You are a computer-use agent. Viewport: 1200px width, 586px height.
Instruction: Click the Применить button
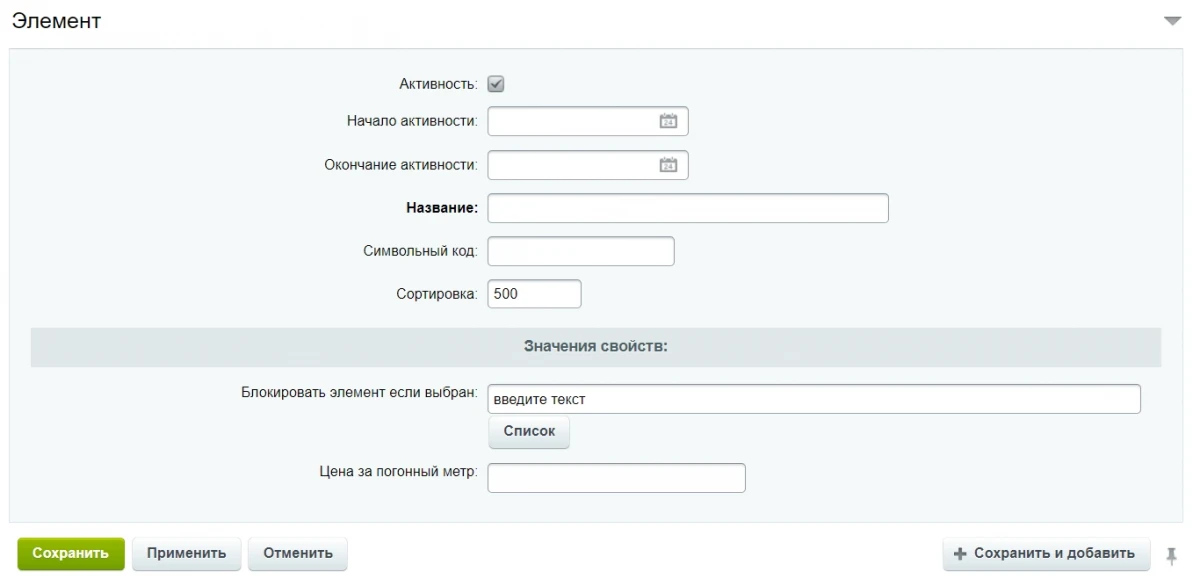[x=187, y=554]
